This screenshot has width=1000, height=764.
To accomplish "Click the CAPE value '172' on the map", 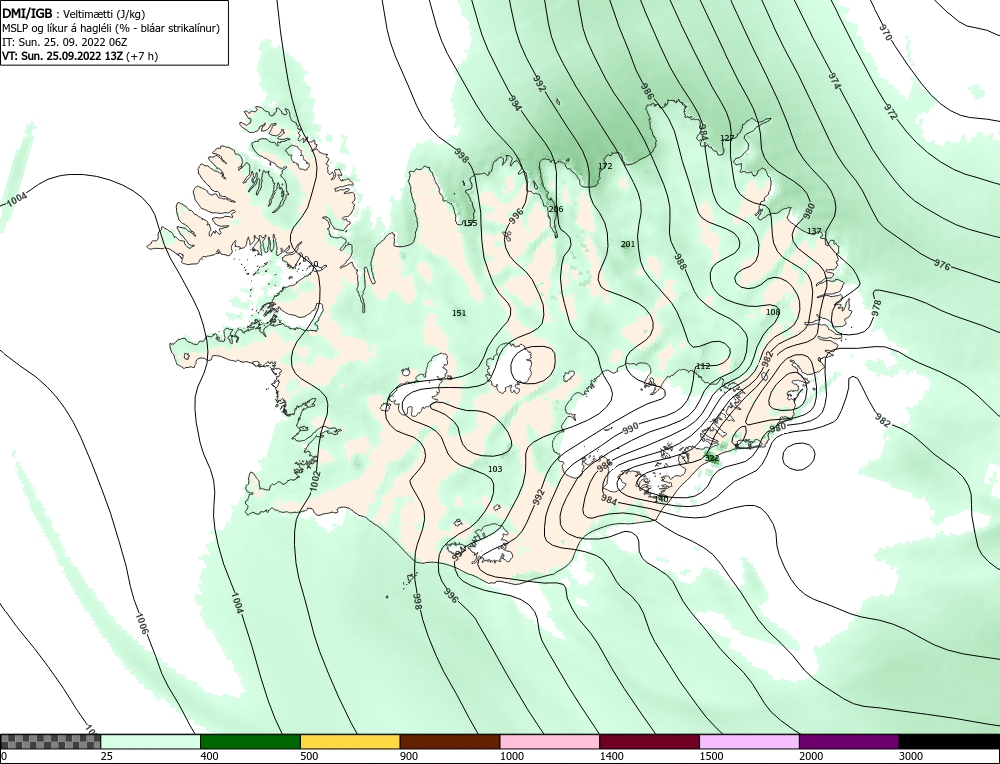I will point(605,166).
